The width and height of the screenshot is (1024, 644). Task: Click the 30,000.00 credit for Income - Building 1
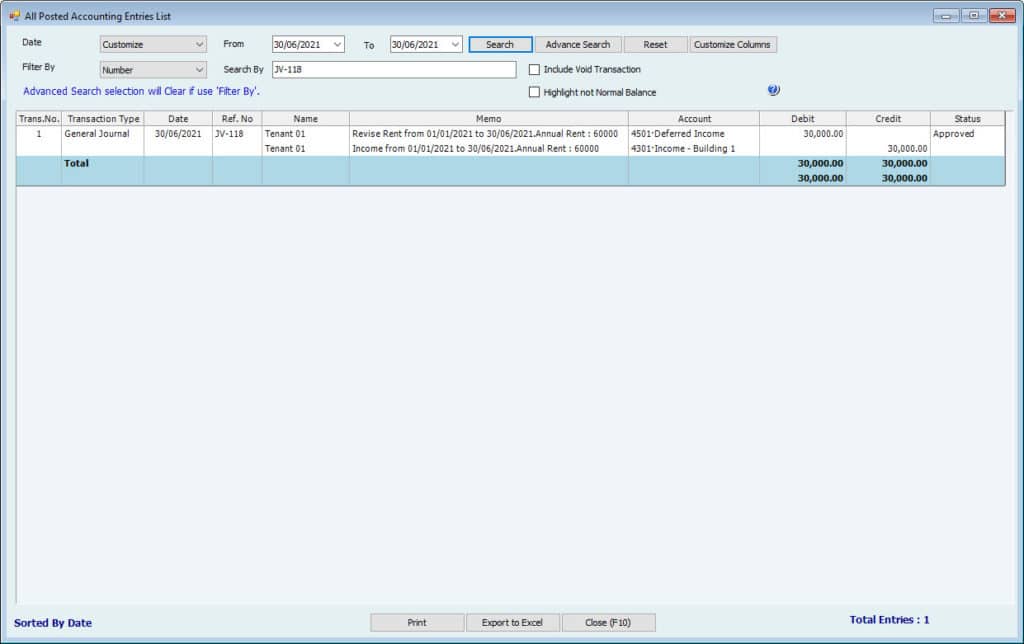click(x=888, y=149)
